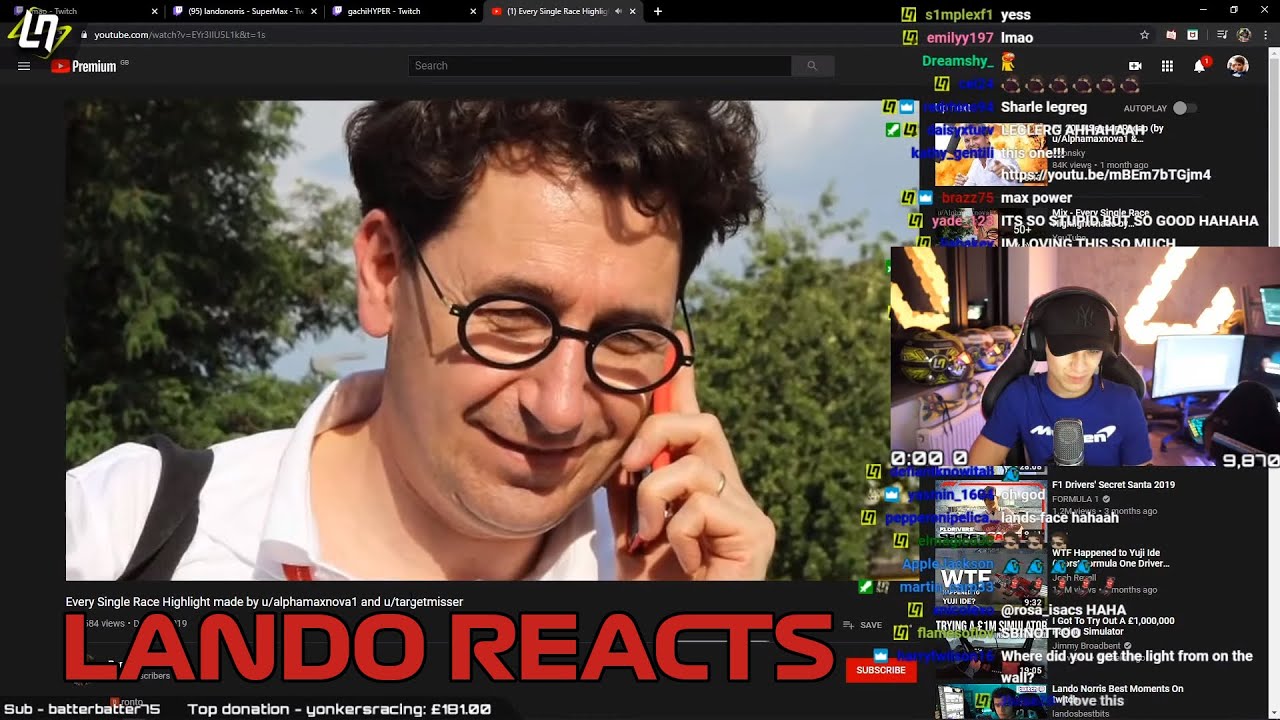The image size is (1280, 720).
Task: Click chat username emilyy197
Action: pyautogui.click(x=960, y=38)
